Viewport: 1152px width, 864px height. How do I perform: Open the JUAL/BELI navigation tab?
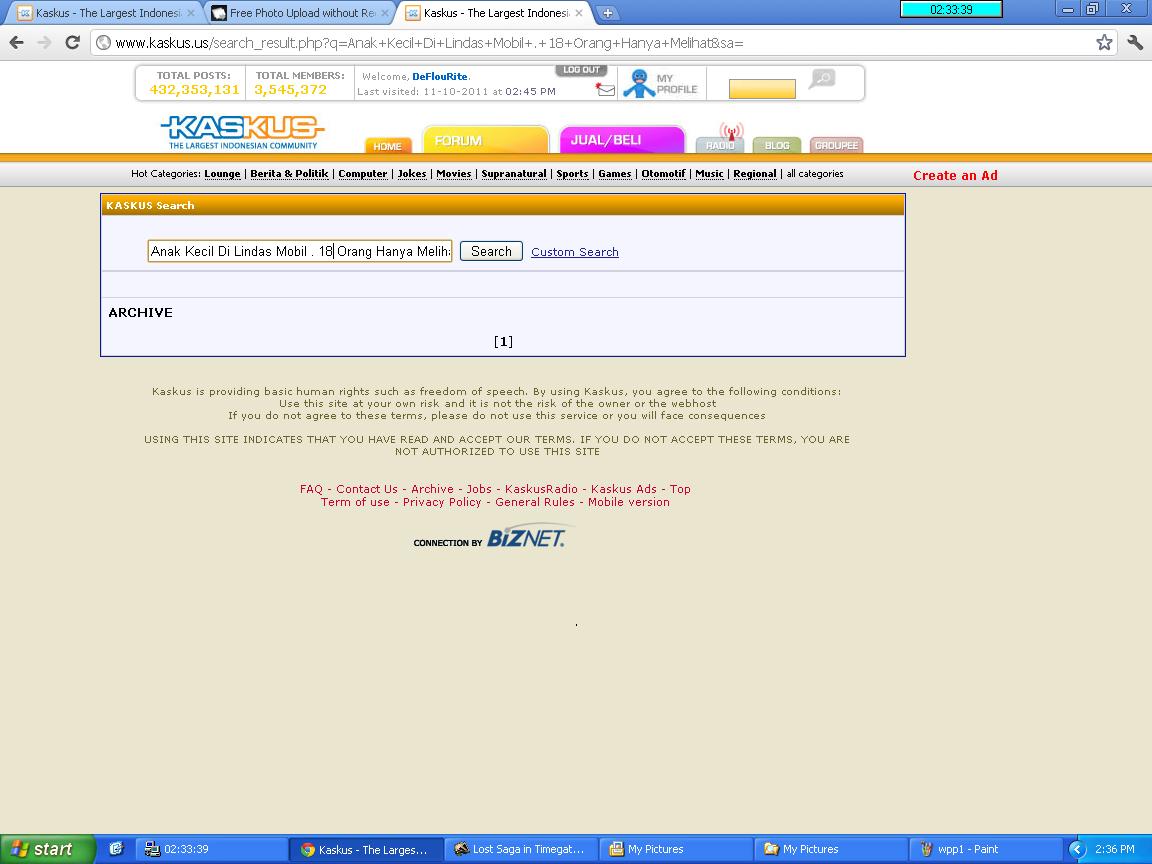click(621, 140)
